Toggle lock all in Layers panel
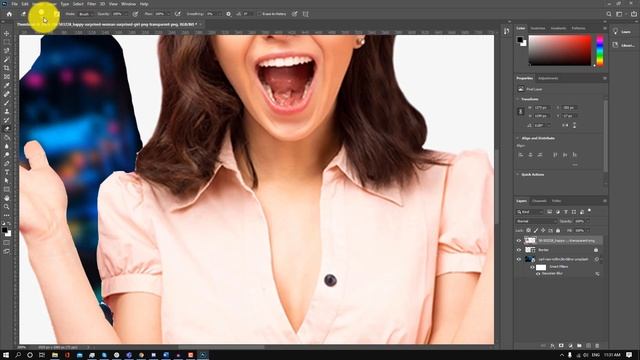Image resolution: width=640 pixels, height=360 pixels. pyautogui.click(x=558, y=231)
